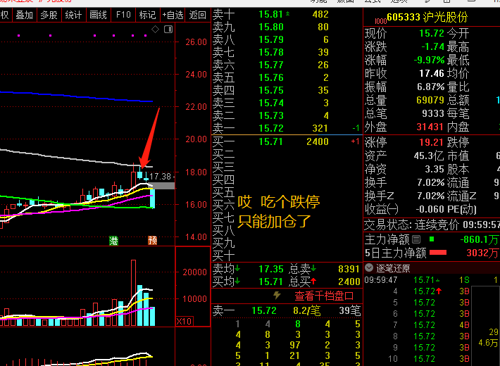Image resolution: width=500 pixels, height=366 pixels.
Task: Click the 资产 value 45.3亿
Action: [x=429, y=156]
